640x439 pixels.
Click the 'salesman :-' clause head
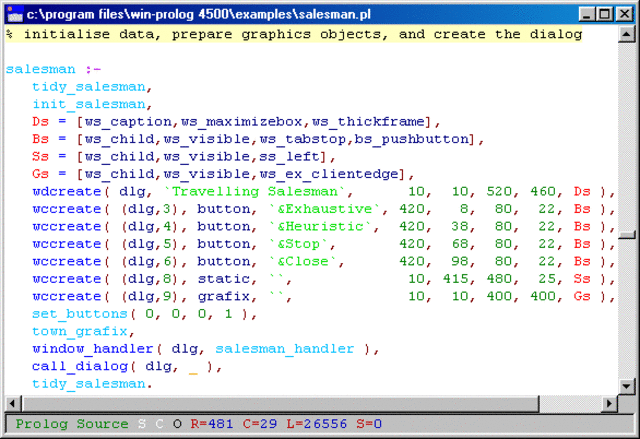[53, 69]
